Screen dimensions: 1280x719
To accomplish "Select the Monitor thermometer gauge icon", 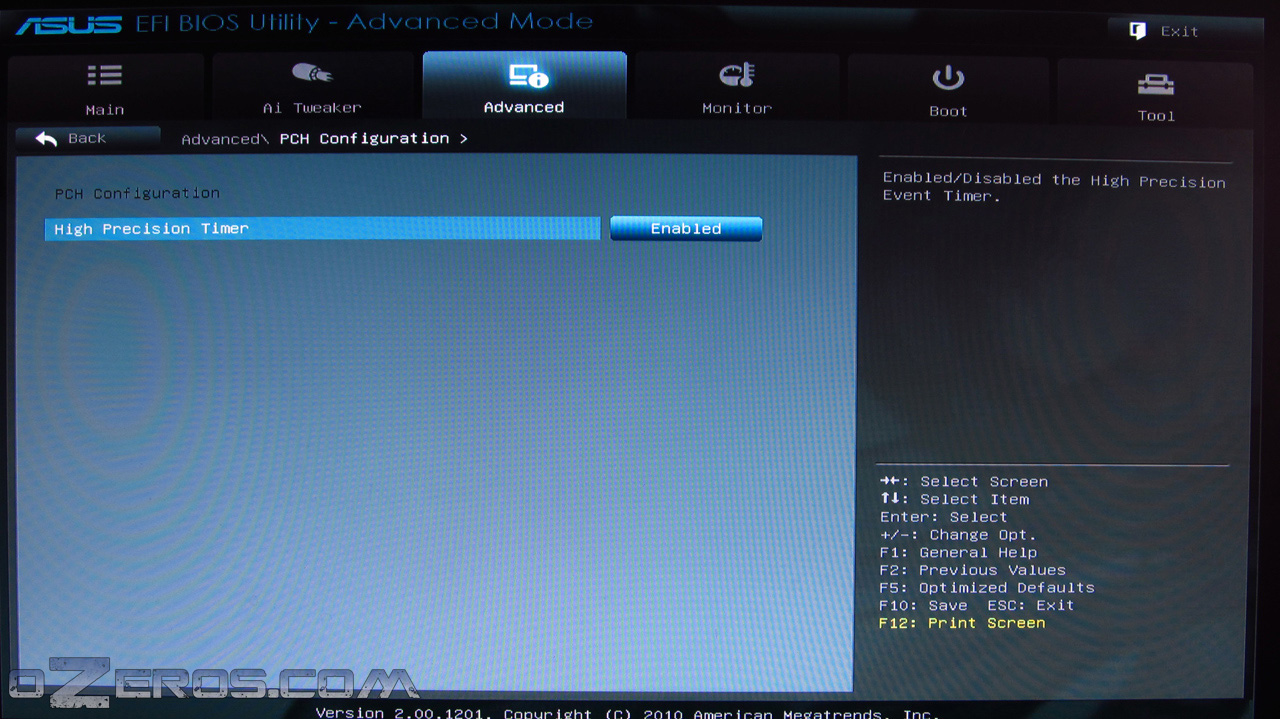I will (x=737, y=75).
